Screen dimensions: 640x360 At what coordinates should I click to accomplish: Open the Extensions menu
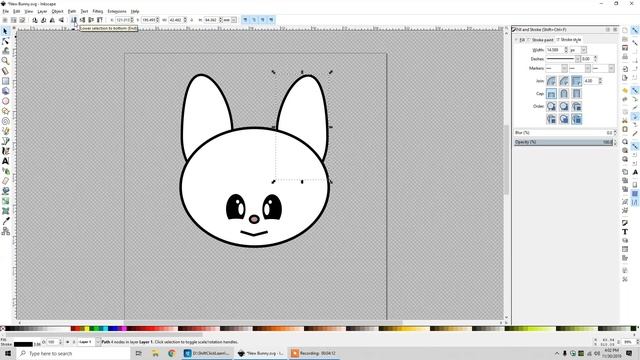point(117,11)
